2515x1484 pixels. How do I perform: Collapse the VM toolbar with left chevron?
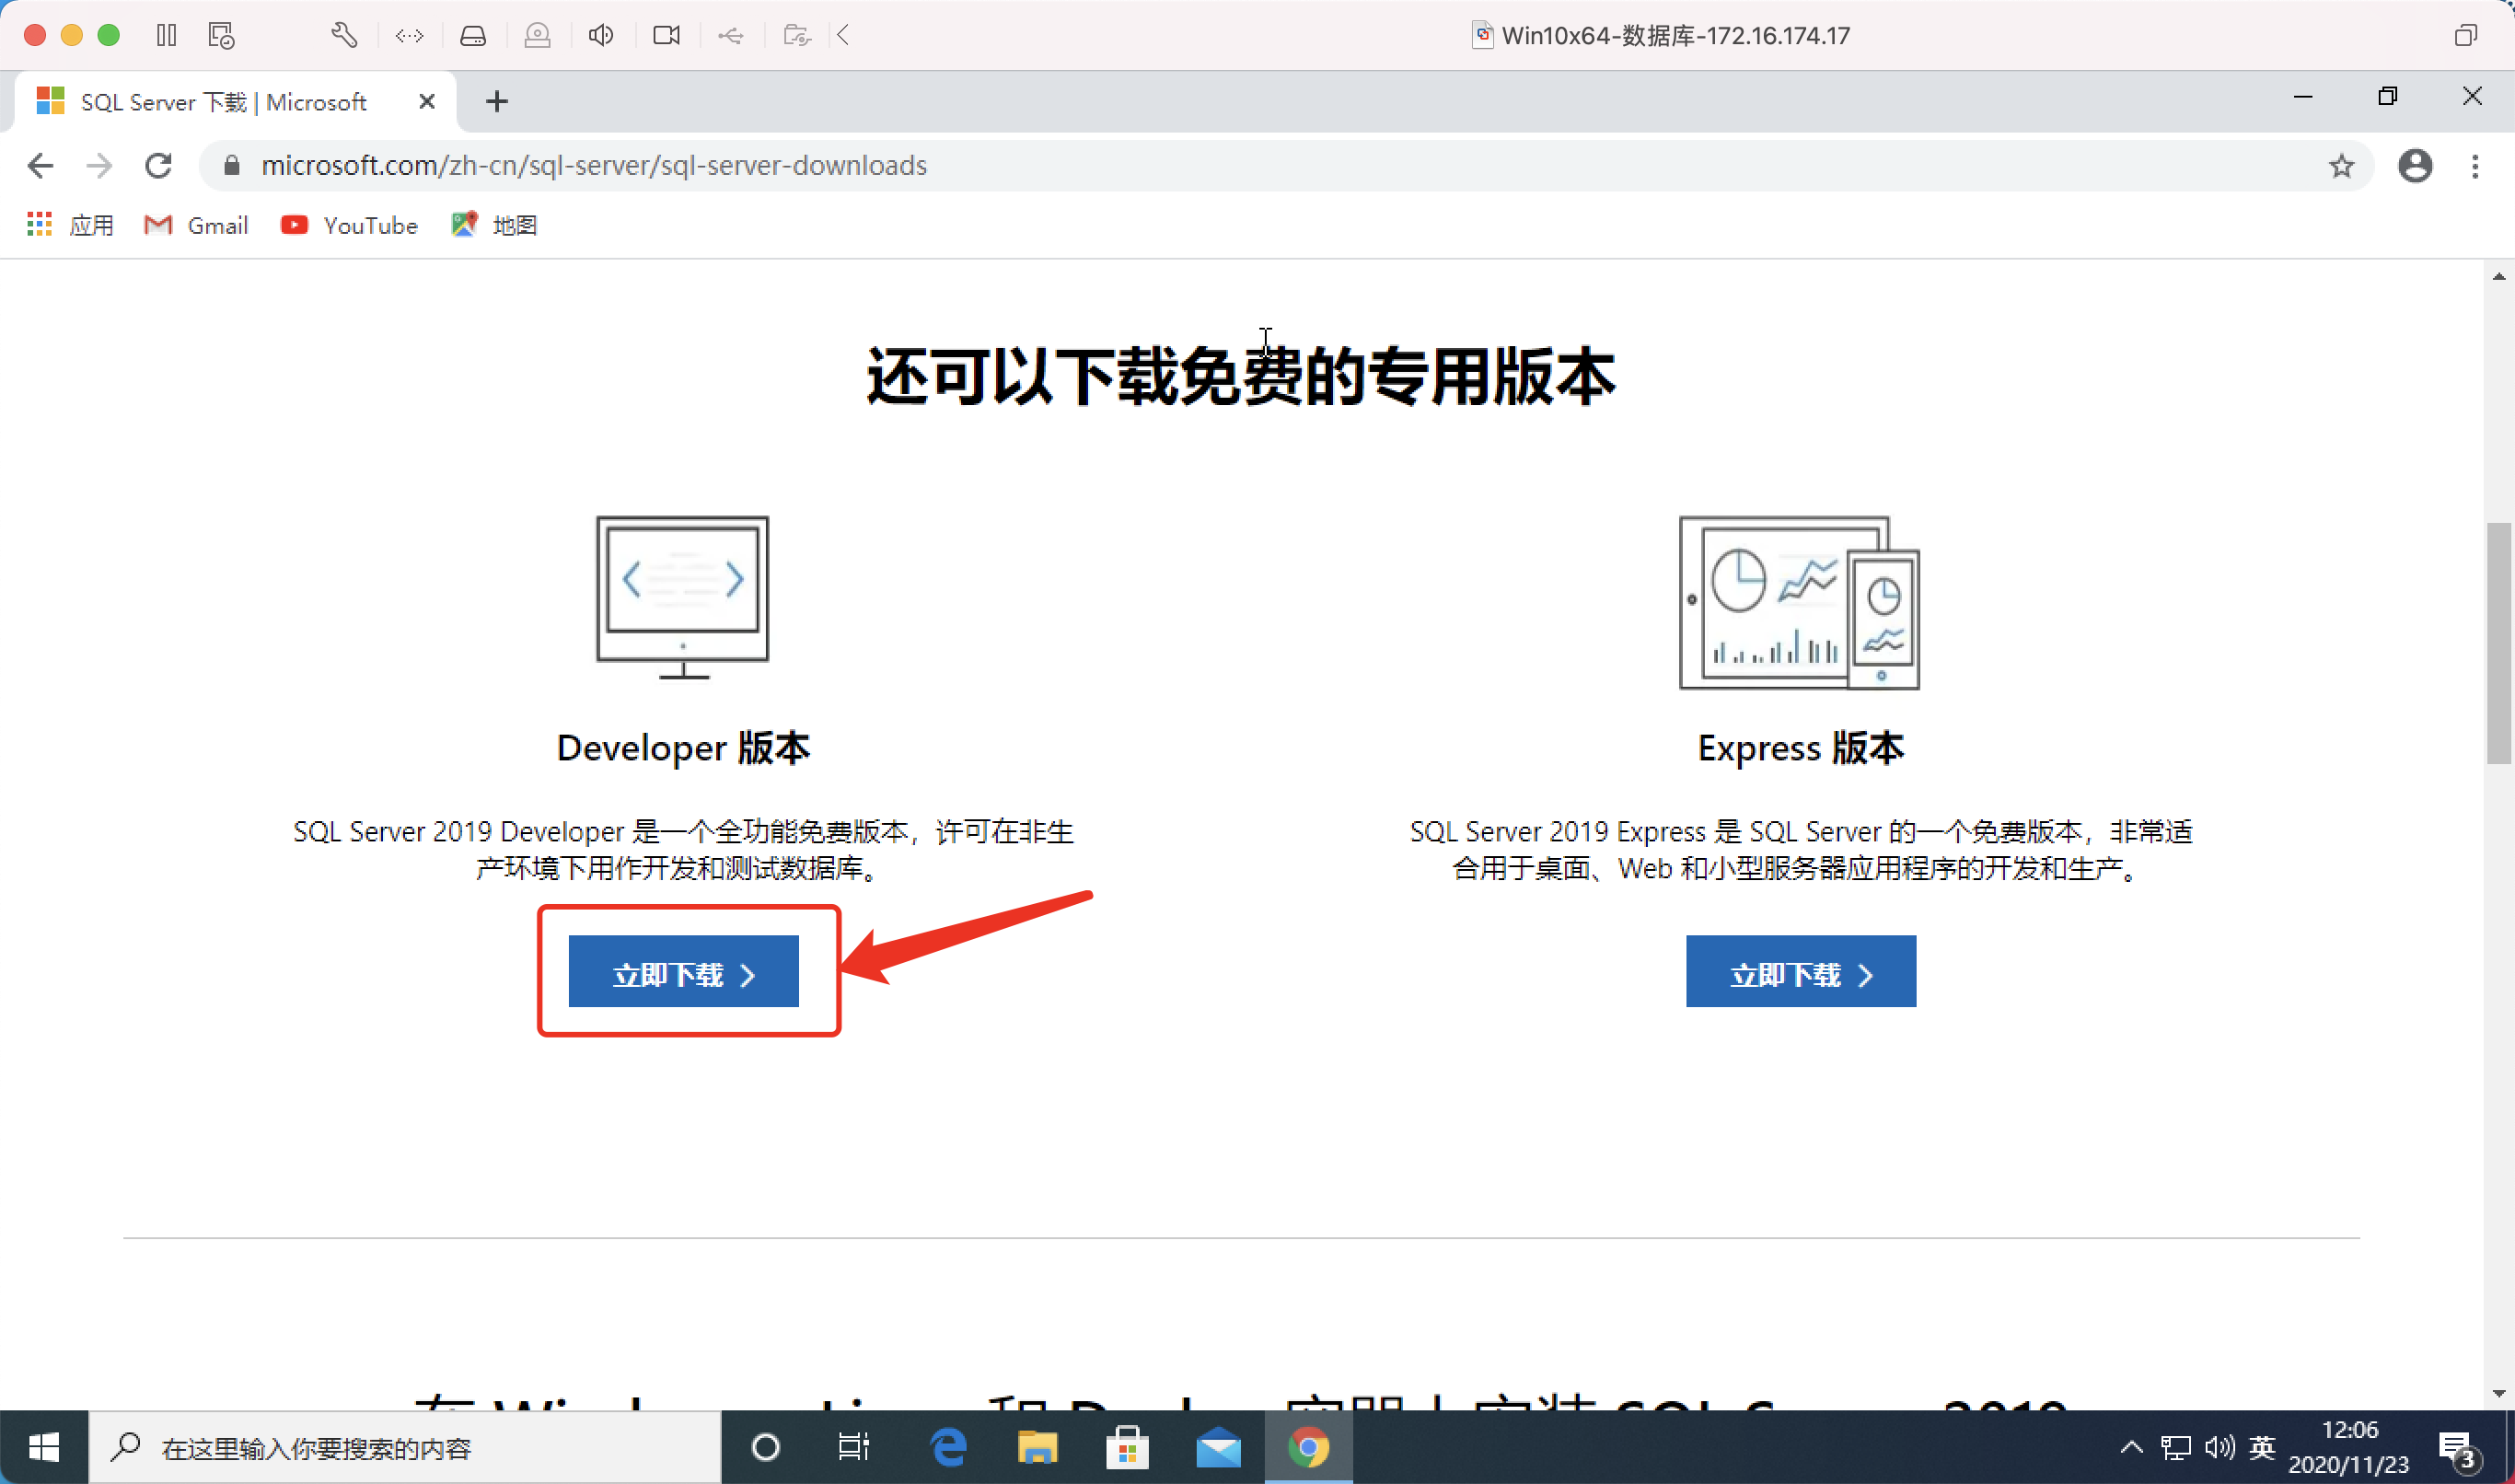click(x=843, y=36)
